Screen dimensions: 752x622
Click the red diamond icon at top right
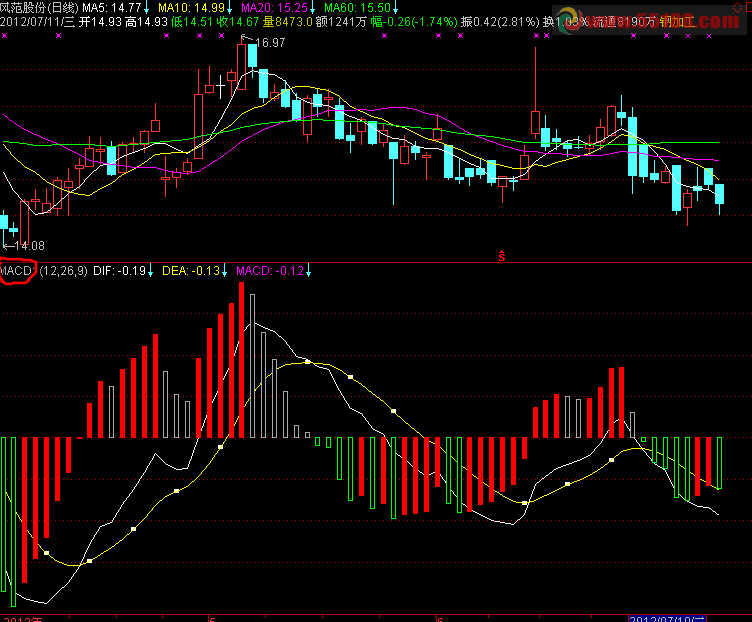[738, 8]
